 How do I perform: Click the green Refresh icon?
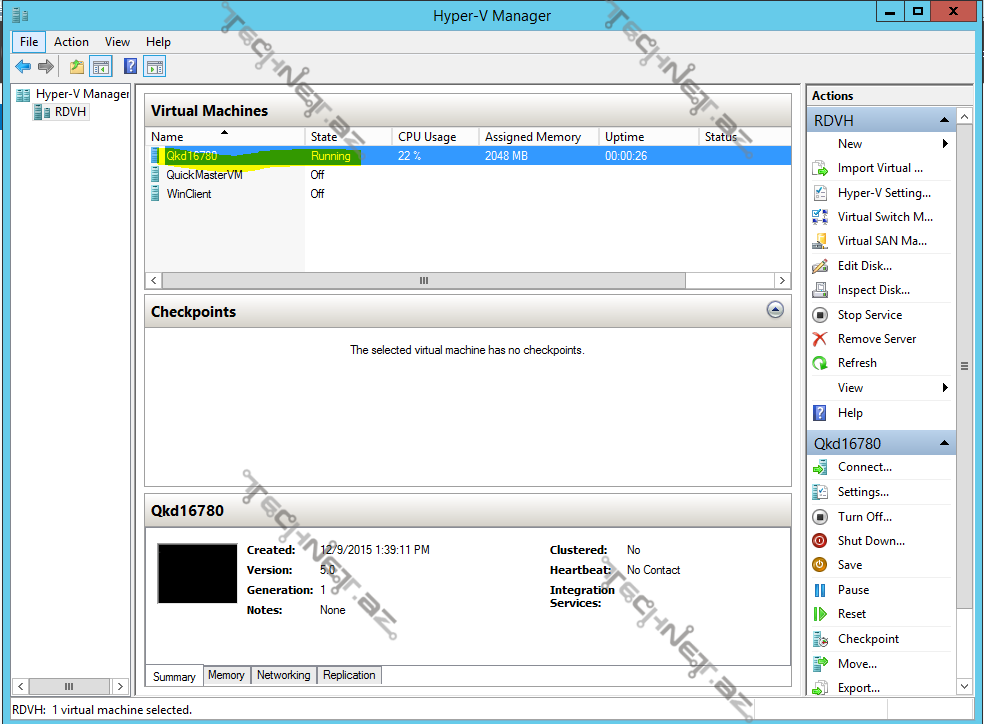(x=820, y=363)
